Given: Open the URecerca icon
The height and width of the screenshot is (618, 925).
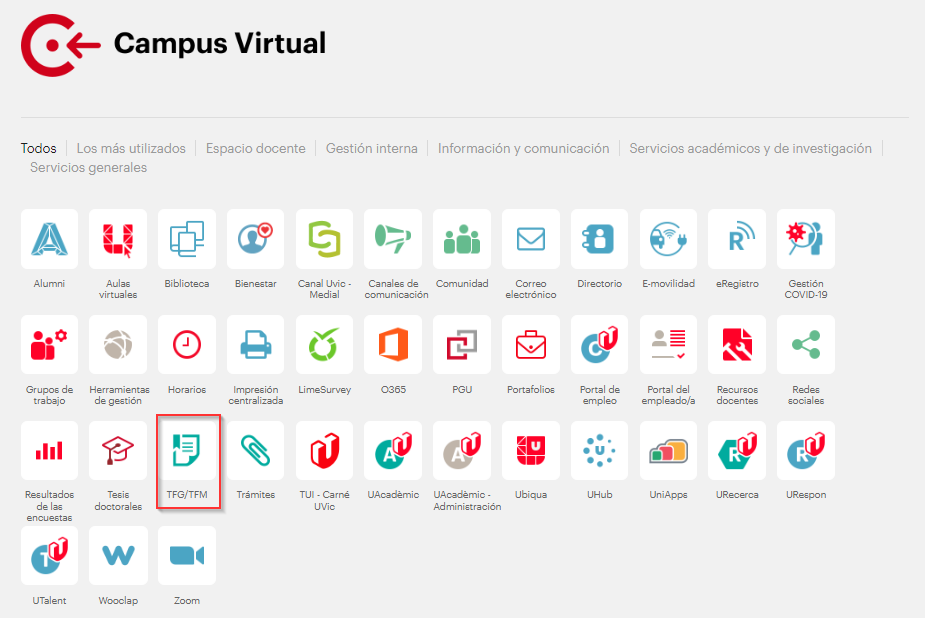Looking at the screenshot, I should 737,451.
